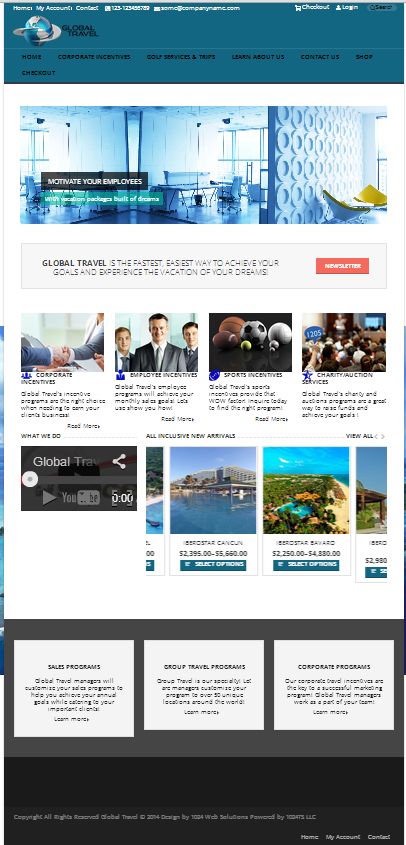This screenshot has height=845, width=406.
Task: Open the Iberostar Bavaro resort photo
Action: point(306,490)
